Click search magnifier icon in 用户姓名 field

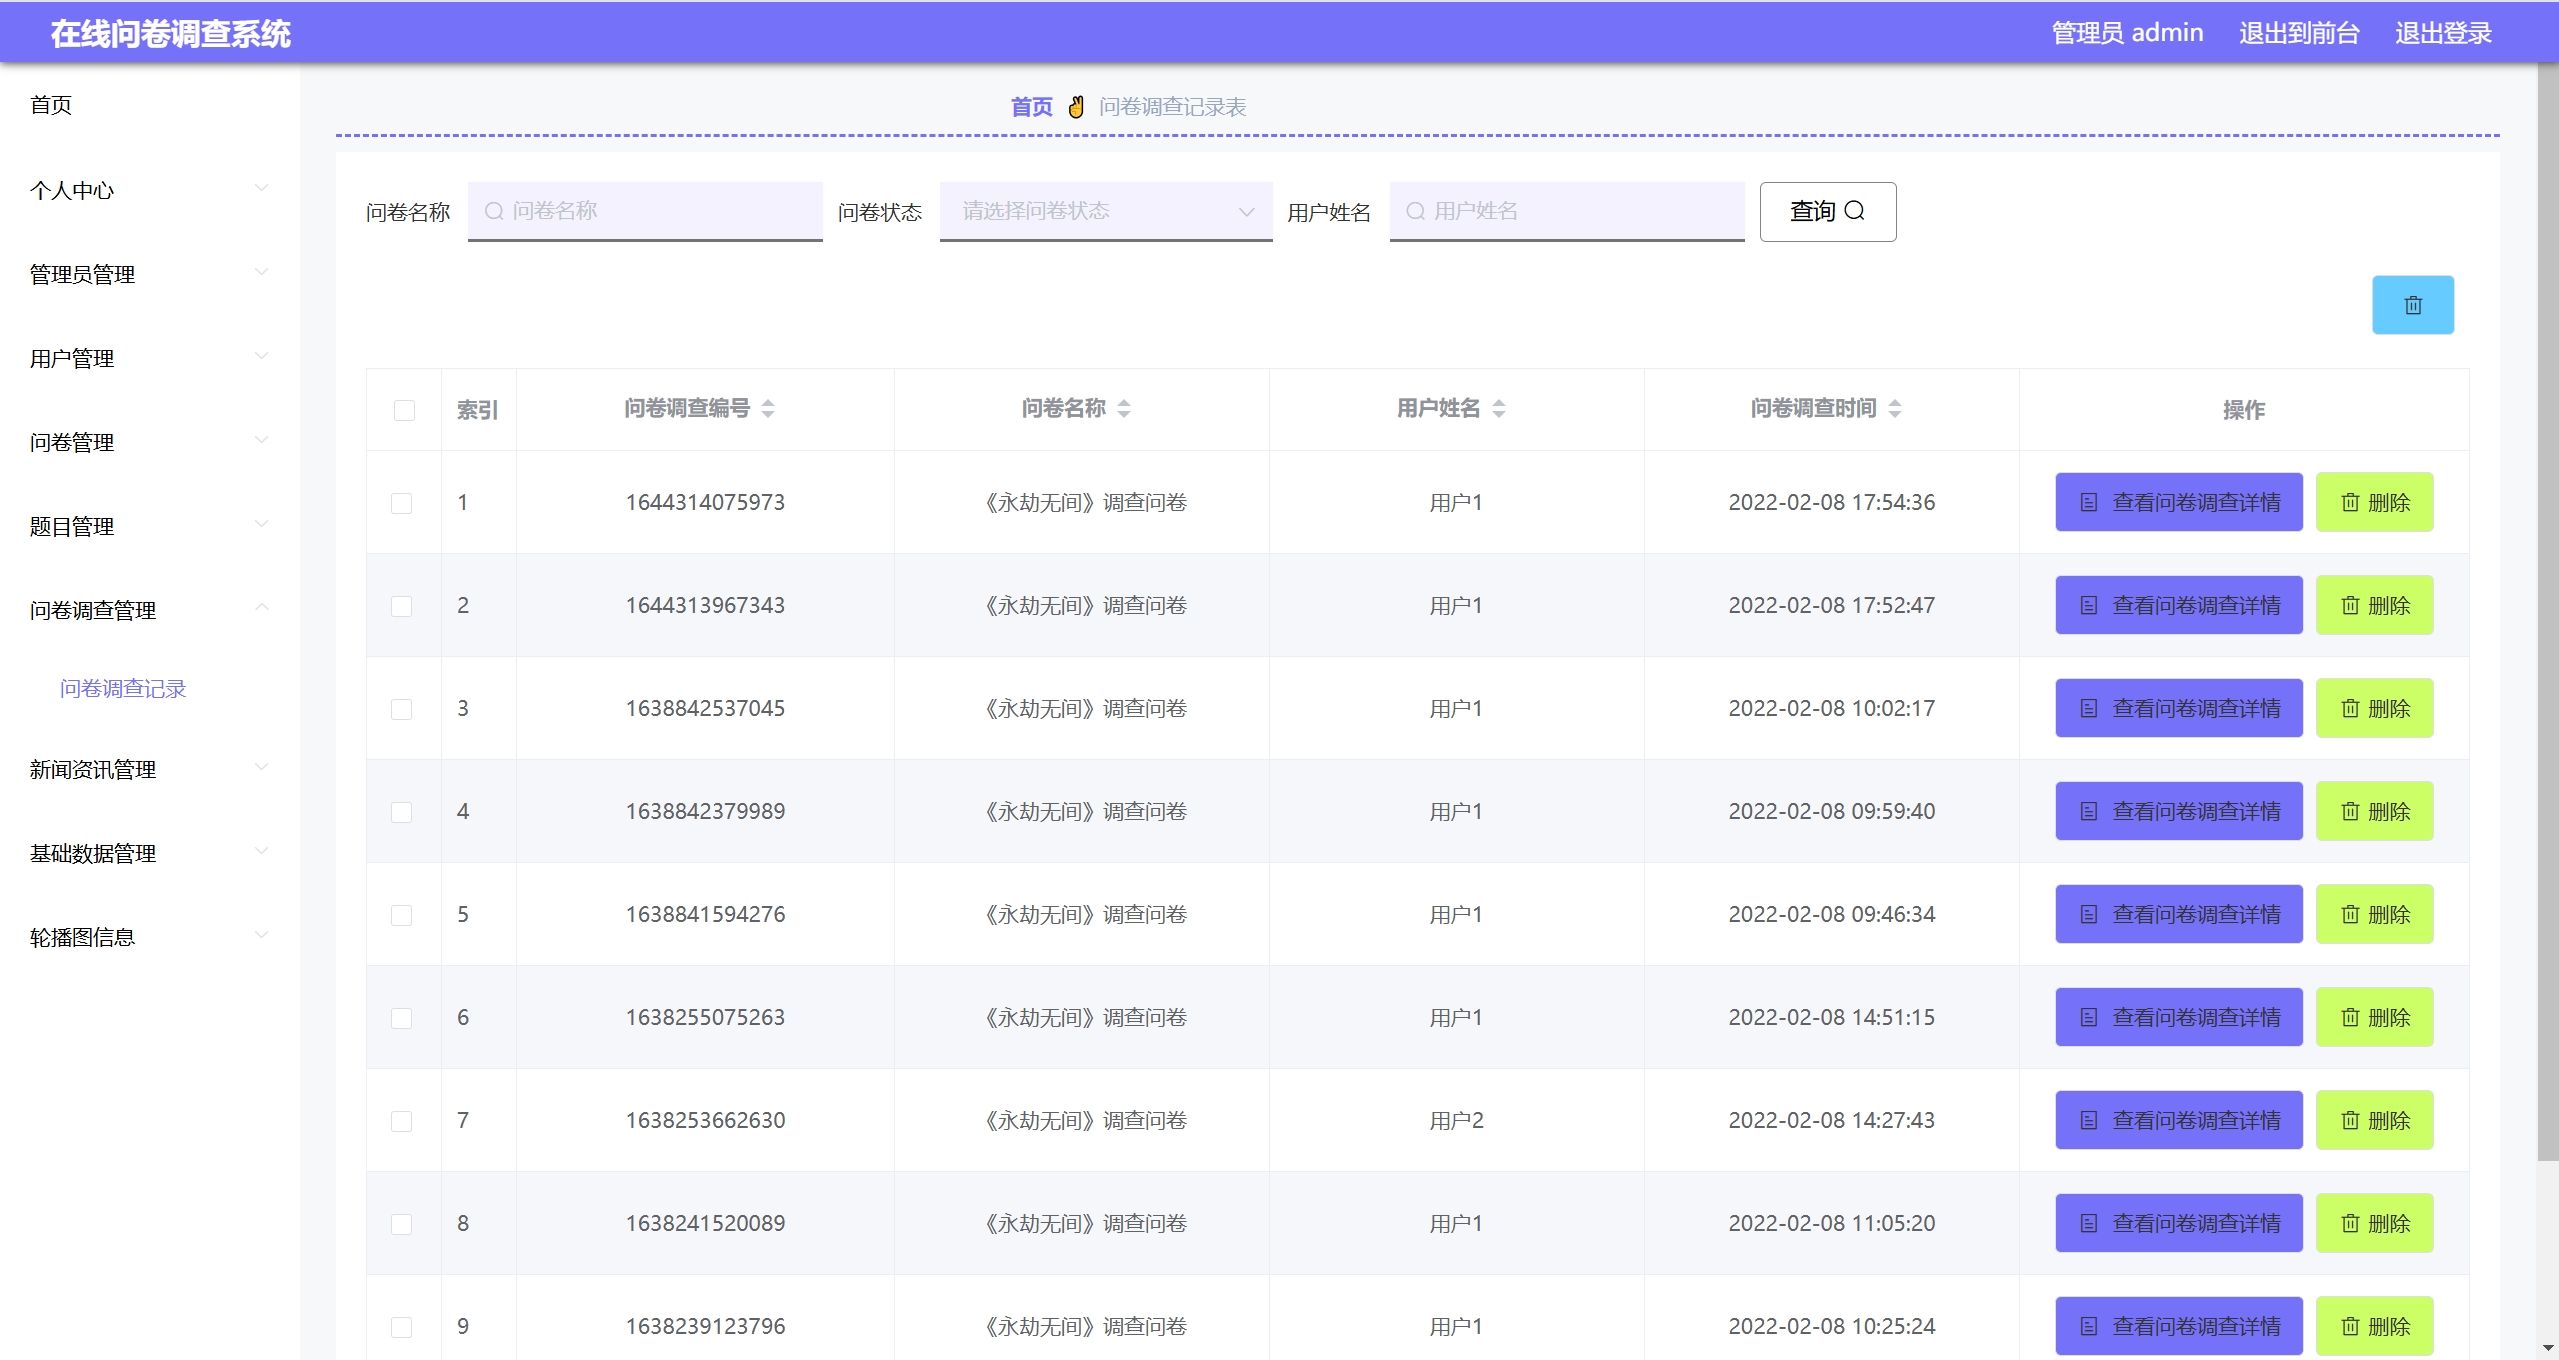click(x=1415, y=211)
